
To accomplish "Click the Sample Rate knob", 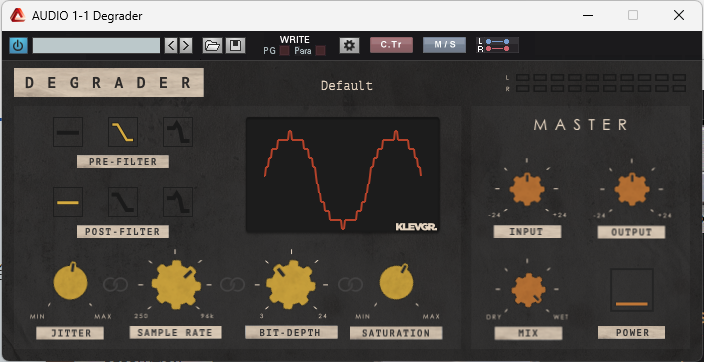I will tap(176, 284).
